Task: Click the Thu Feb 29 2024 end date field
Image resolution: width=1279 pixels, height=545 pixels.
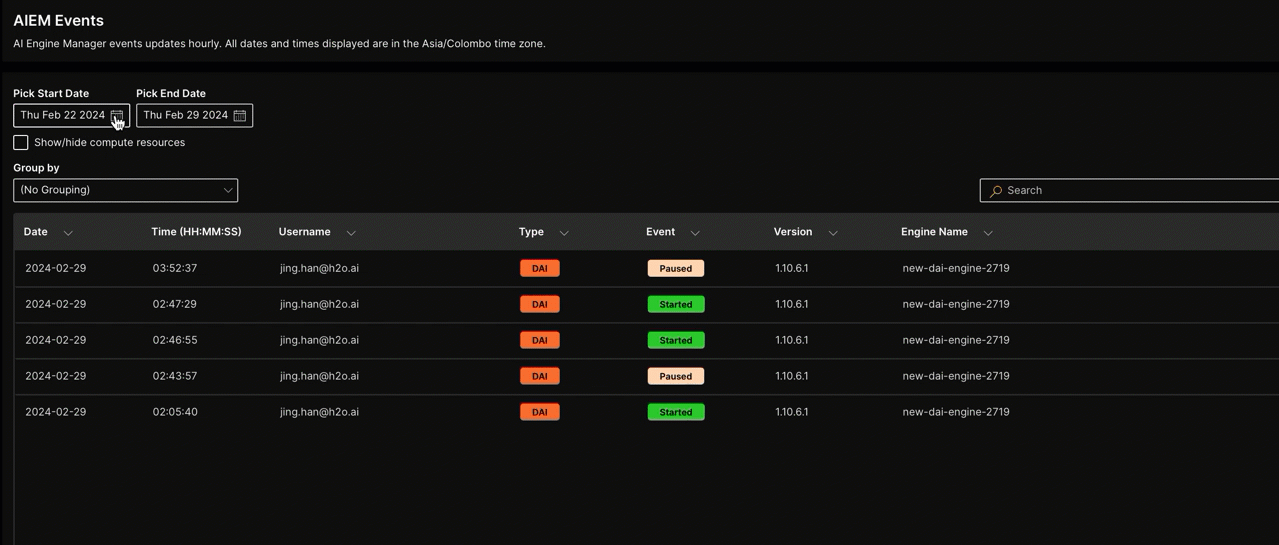Action: pyautogui.click(x=185, y=116)
